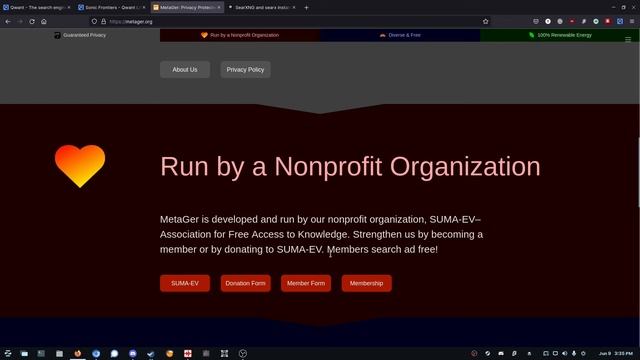Screen dimensions: 640x360
Task: Bookmark this page with the star icon
Action: pos(485,22)
